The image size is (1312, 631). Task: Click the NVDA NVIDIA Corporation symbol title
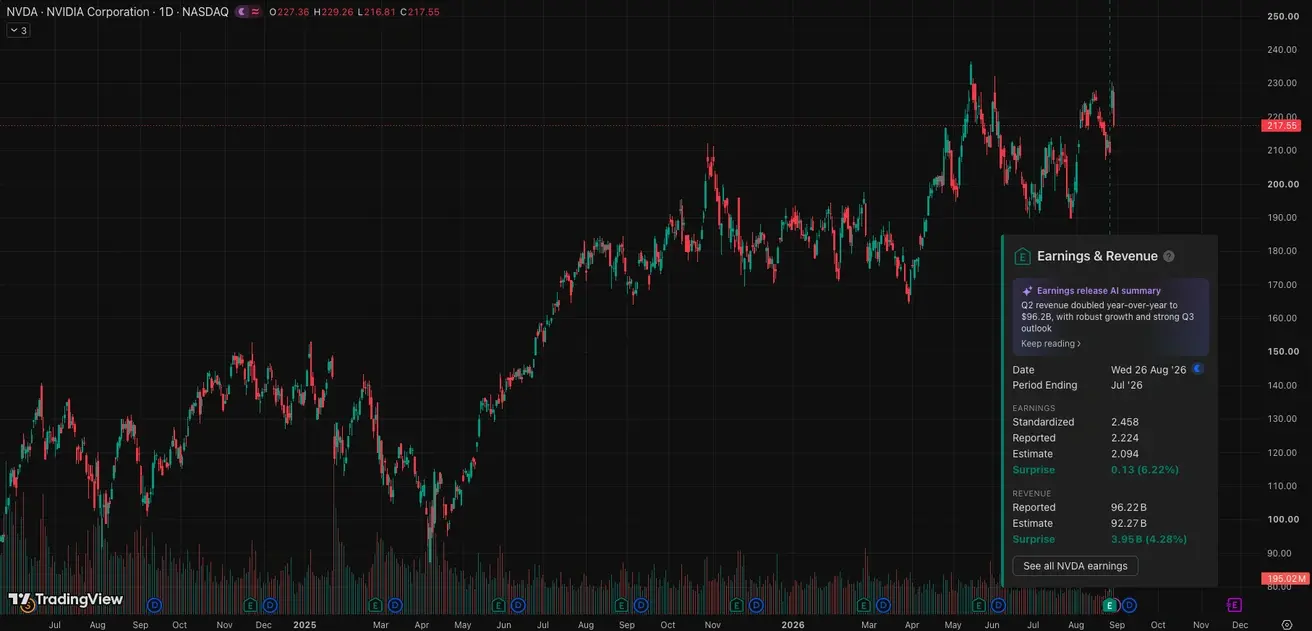76,12
